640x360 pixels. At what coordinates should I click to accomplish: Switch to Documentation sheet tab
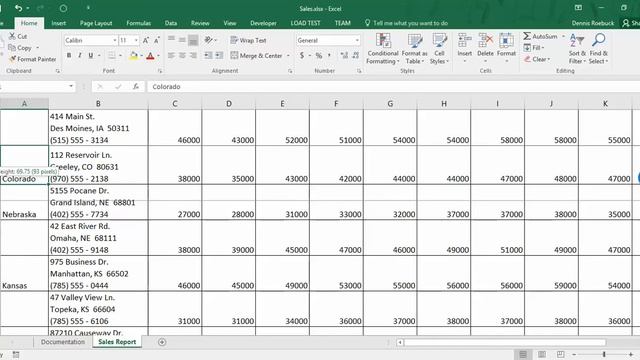click(x=63, y=342)
